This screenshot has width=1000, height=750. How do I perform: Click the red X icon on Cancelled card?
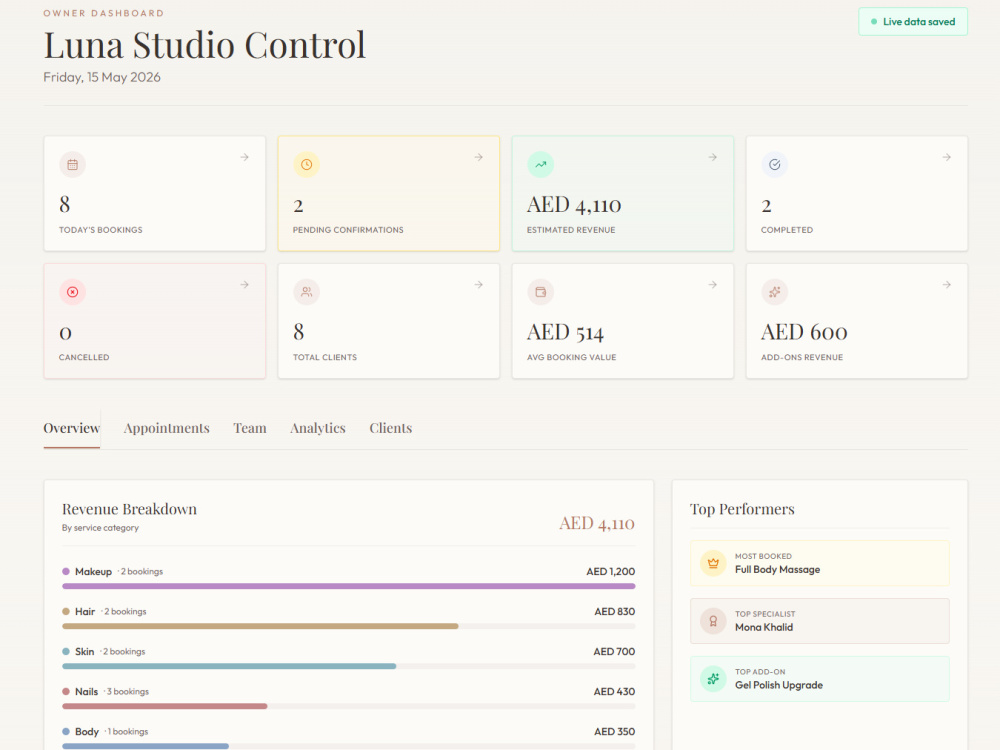[x=73, y=292]
